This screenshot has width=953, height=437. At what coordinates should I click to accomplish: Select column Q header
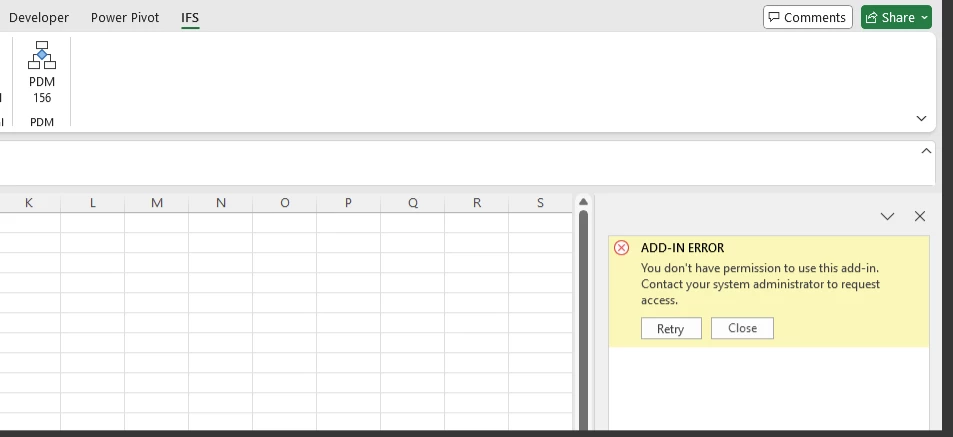pos(413,203)
